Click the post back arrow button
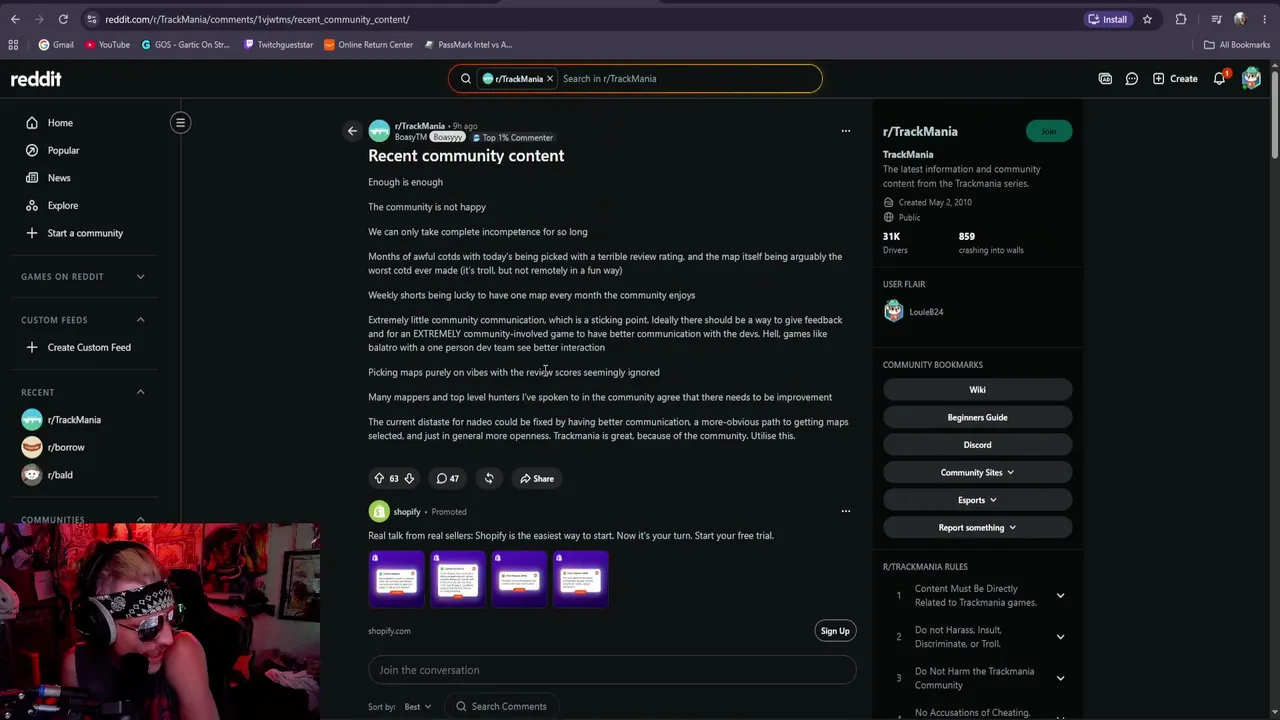Viewport: 1280px width, 720px height. pyautogui.click(x=352, y=131)
